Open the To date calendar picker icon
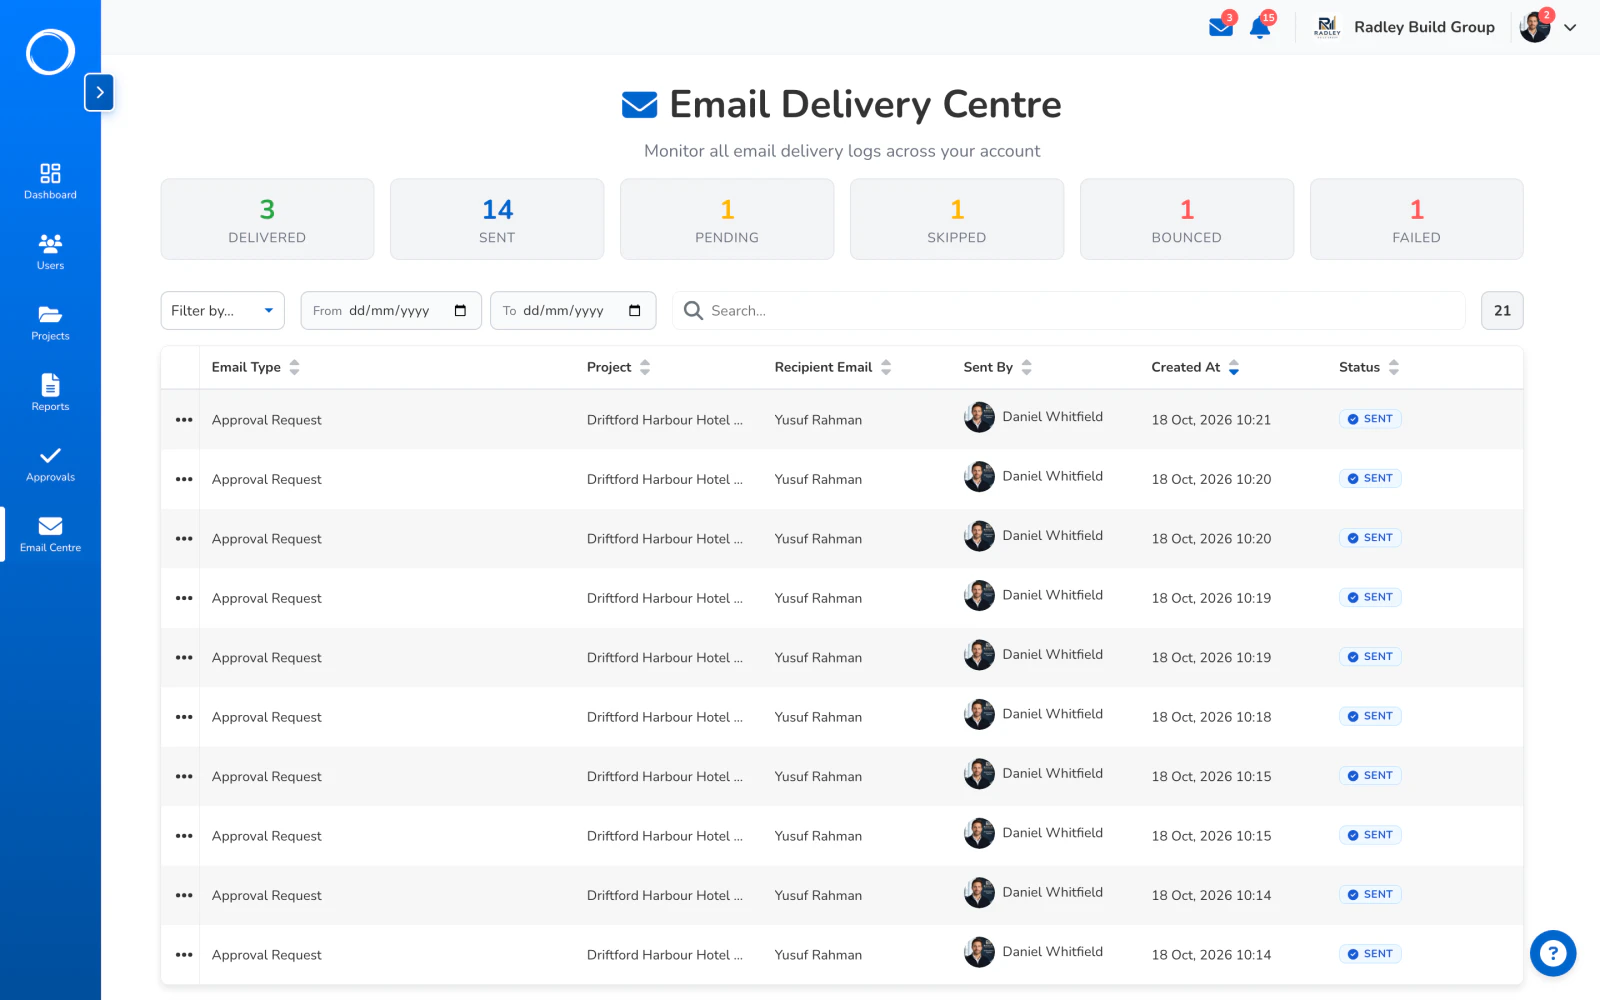The image size is (1600, 1000). tap(634, 311)
